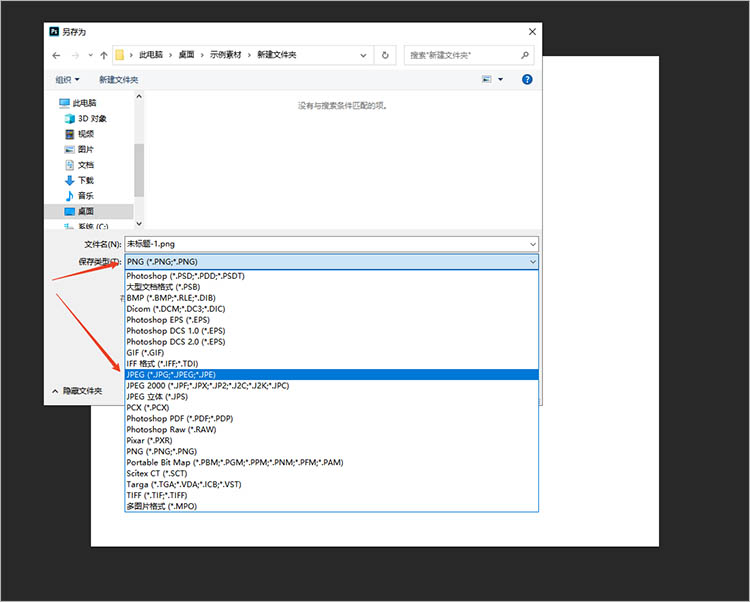Choose 大型文档格式 (*.PSB) format

tap(331, 287)
